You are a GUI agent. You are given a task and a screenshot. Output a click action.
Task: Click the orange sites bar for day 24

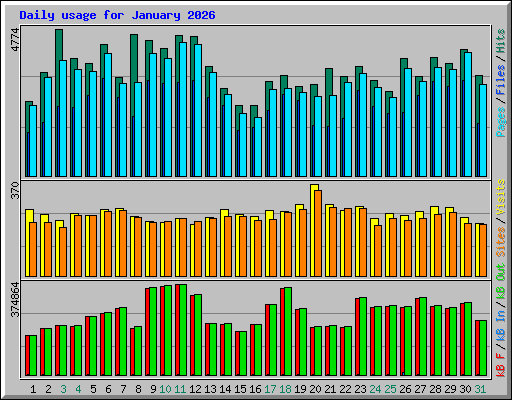[x=378, y=251]
